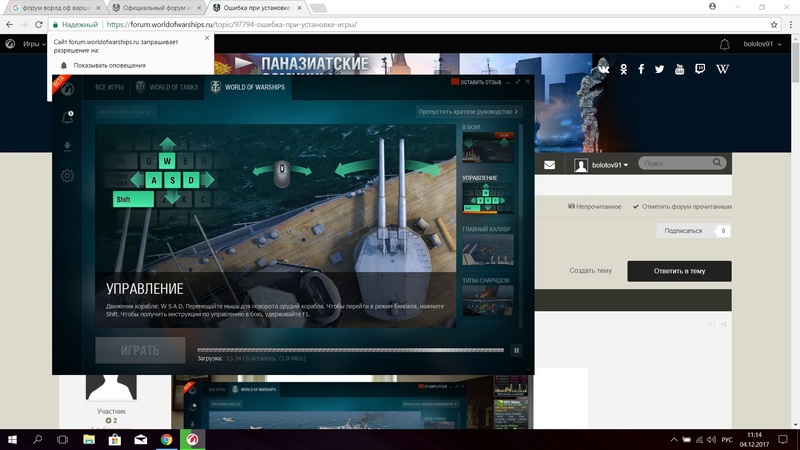Click Отметить форум прочитанным link
The height and width of the screenshot is (450, 800).
682,207
